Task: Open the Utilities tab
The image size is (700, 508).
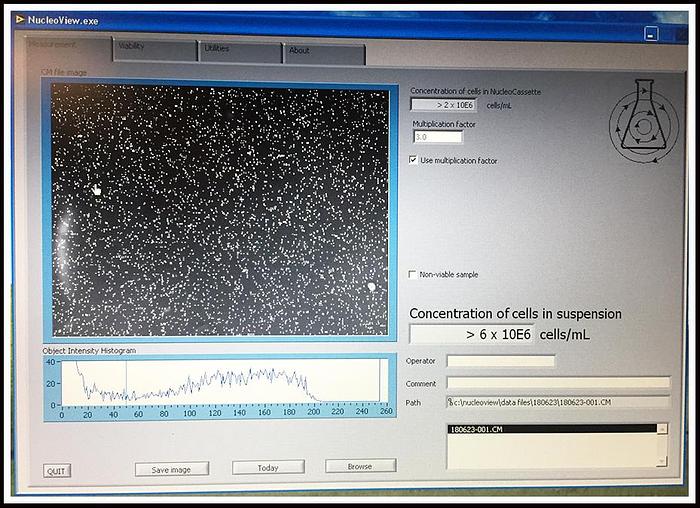Action: 239,50
